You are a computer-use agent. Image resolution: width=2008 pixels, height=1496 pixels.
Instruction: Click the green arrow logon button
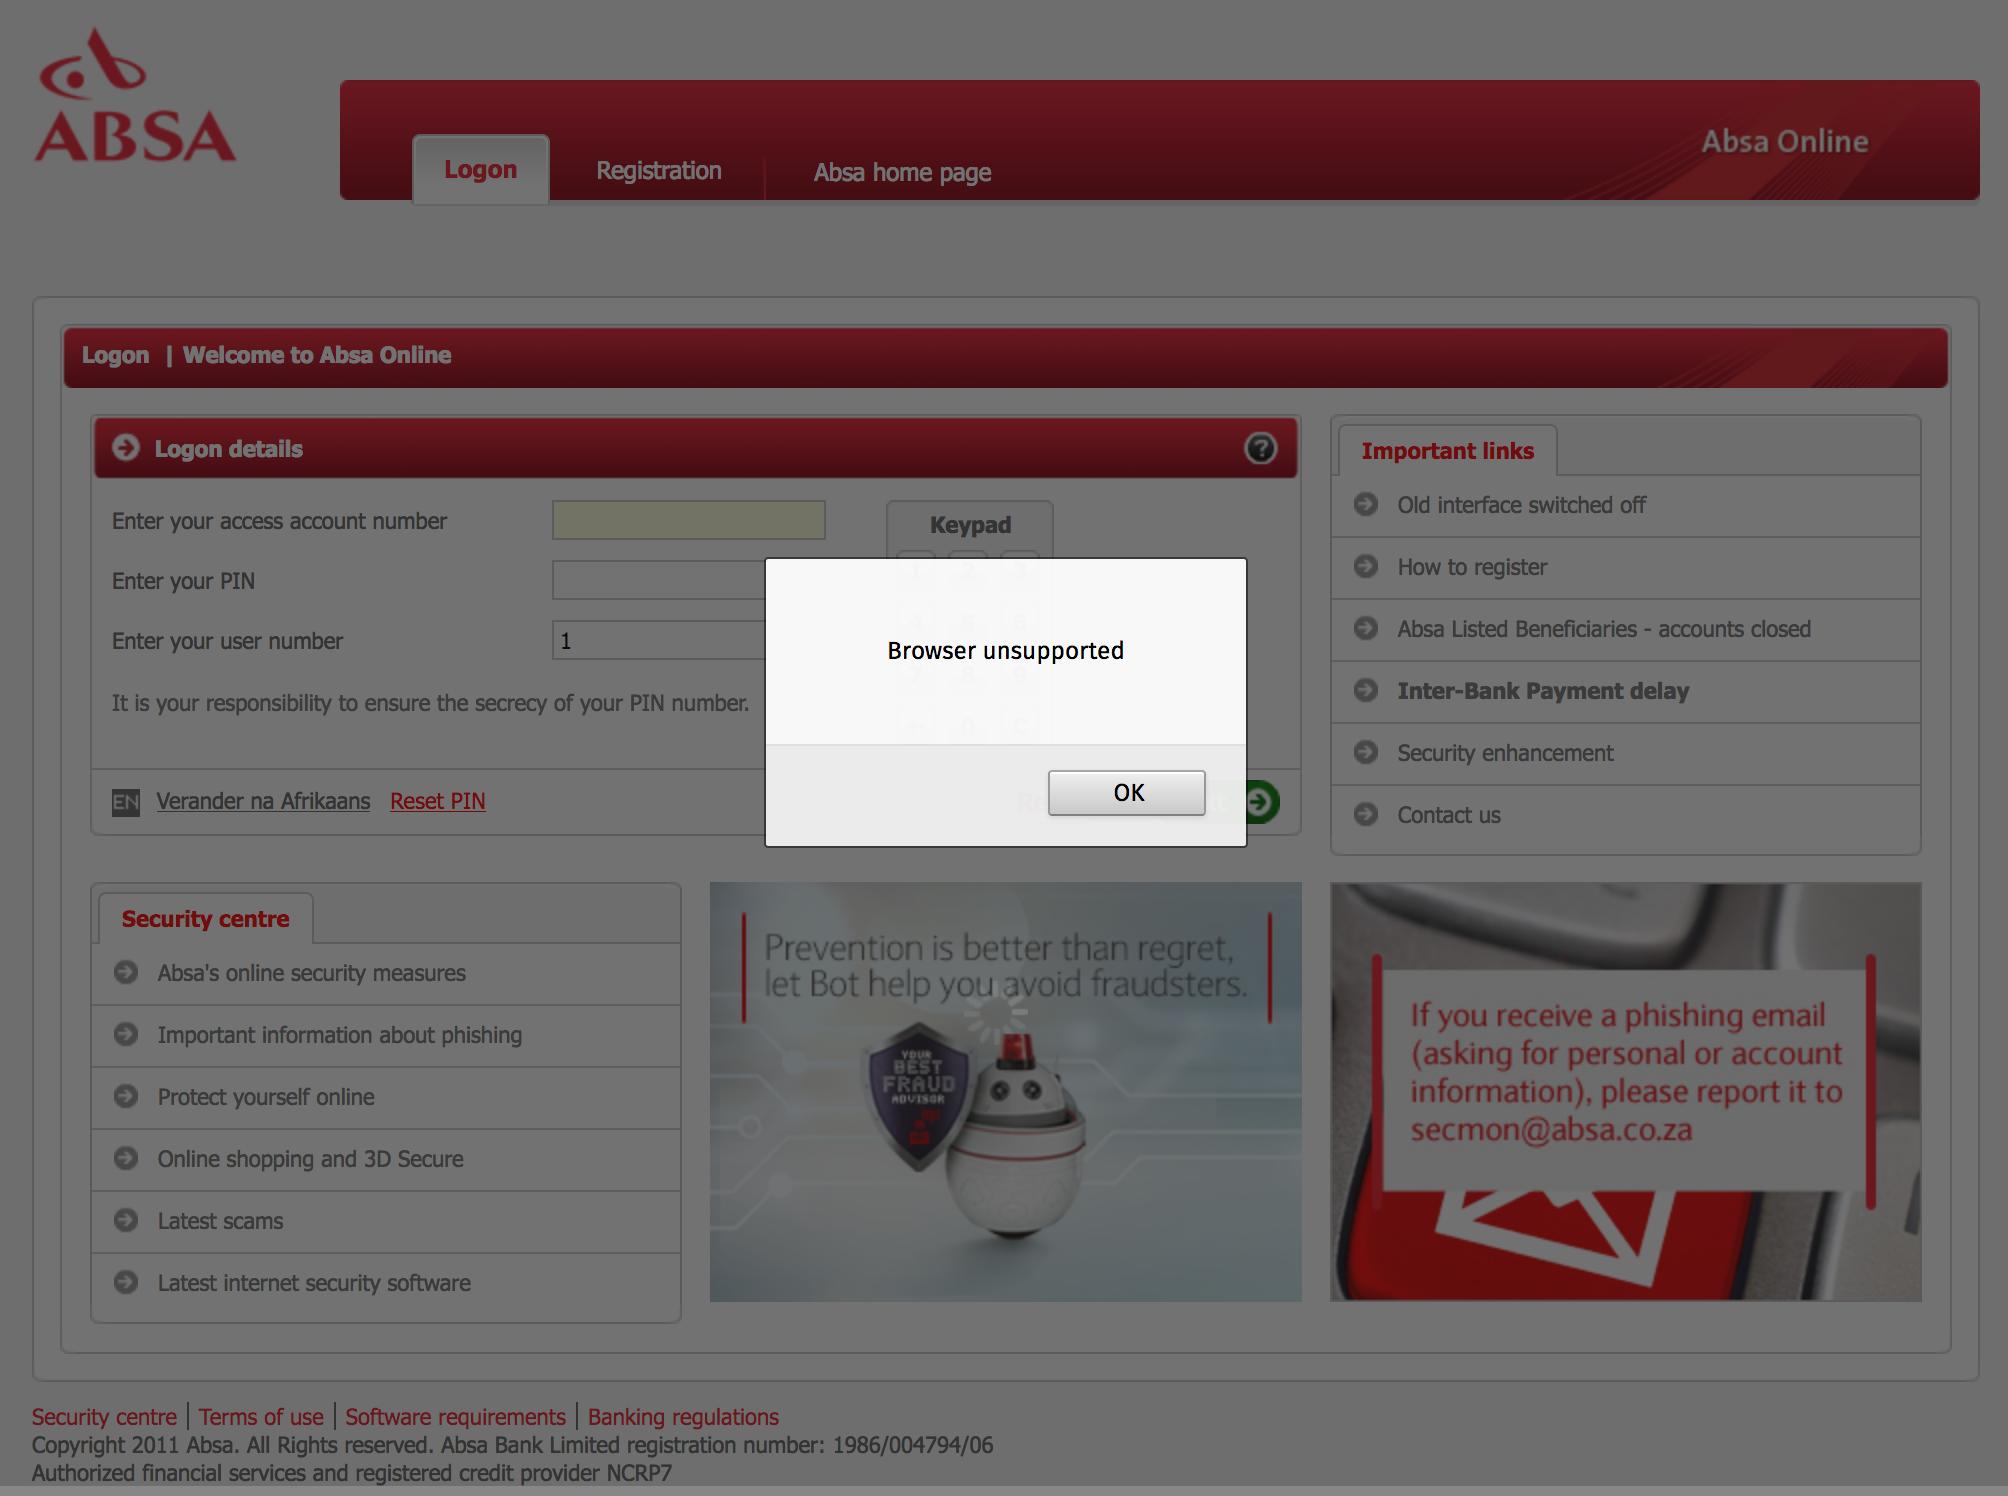pos(1262,801)
